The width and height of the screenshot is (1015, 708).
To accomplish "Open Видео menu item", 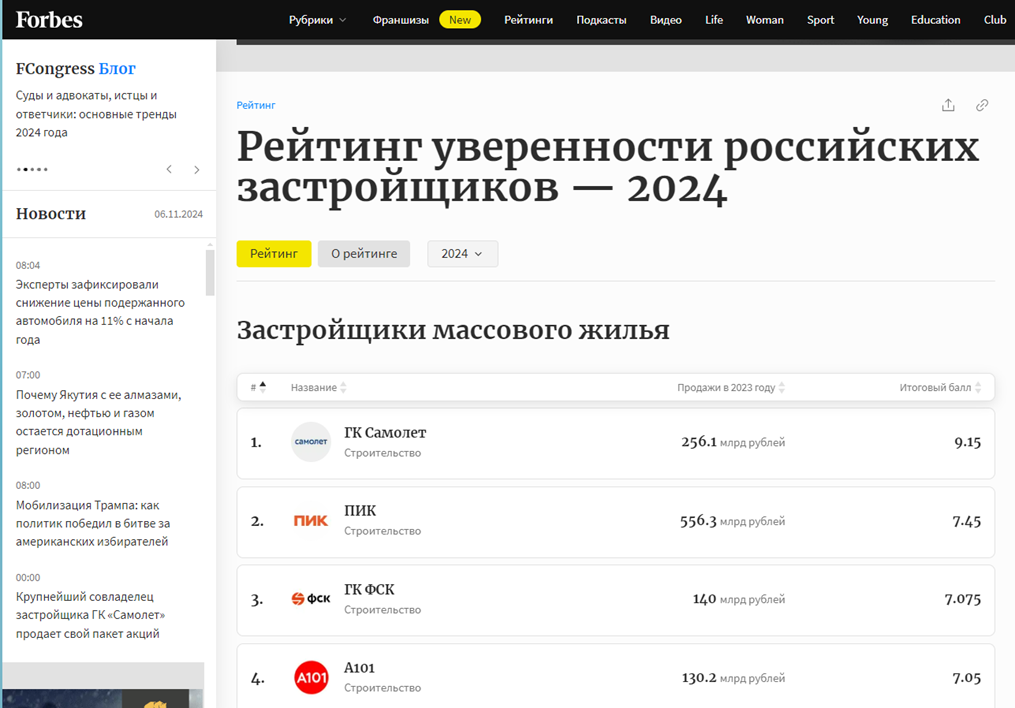I will pos(665,20).
